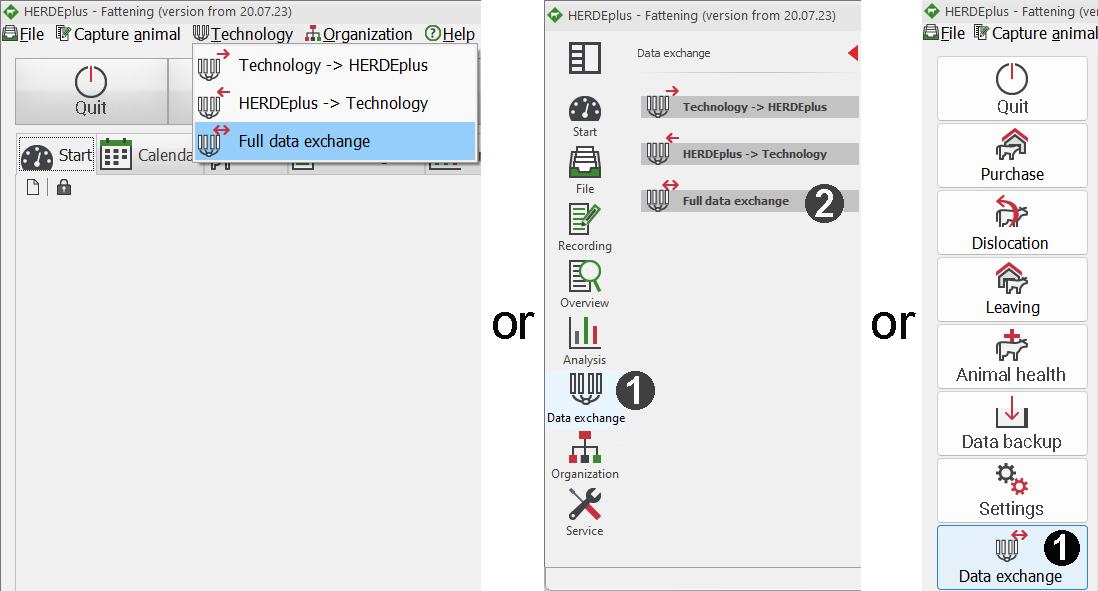Click the blank document icon beside the padlock

click(x=33, y=187)
